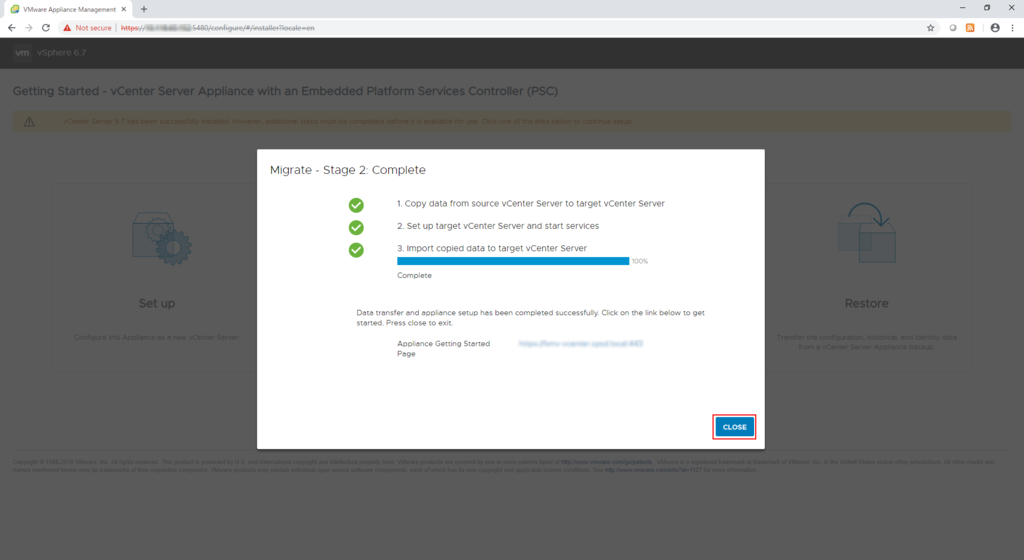1024x560 pixels.
Task: Close the VMware Appliance Management tab
Action: [123, 9]
